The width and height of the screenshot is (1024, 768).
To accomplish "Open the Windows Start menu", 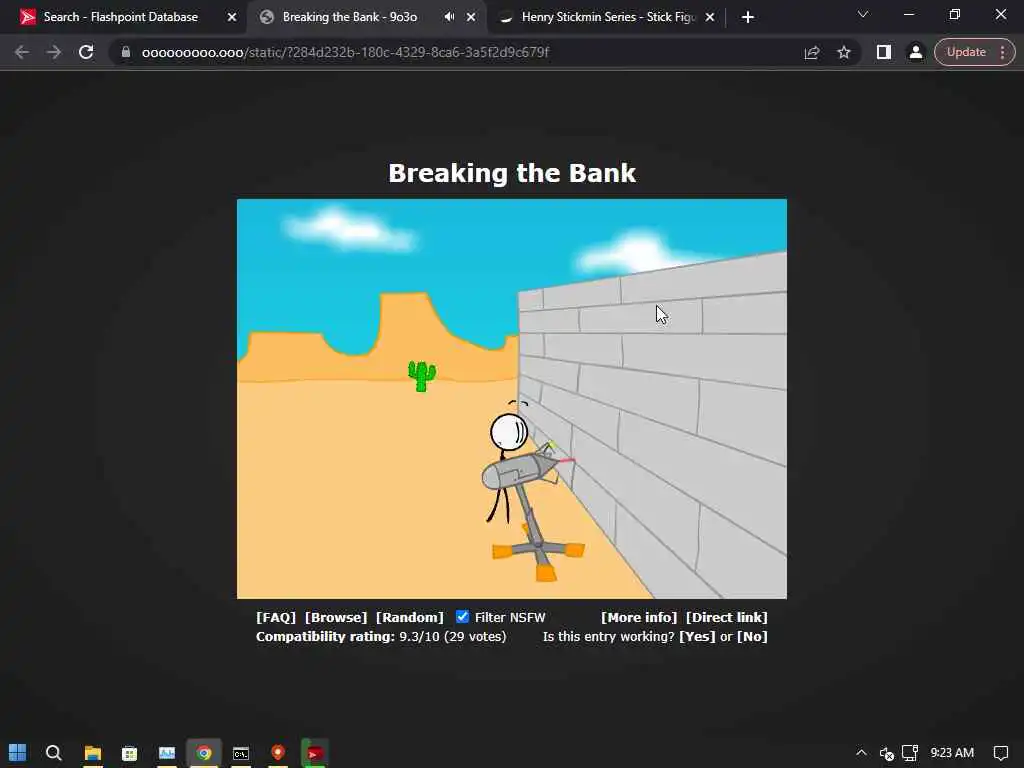I will 18,753.
